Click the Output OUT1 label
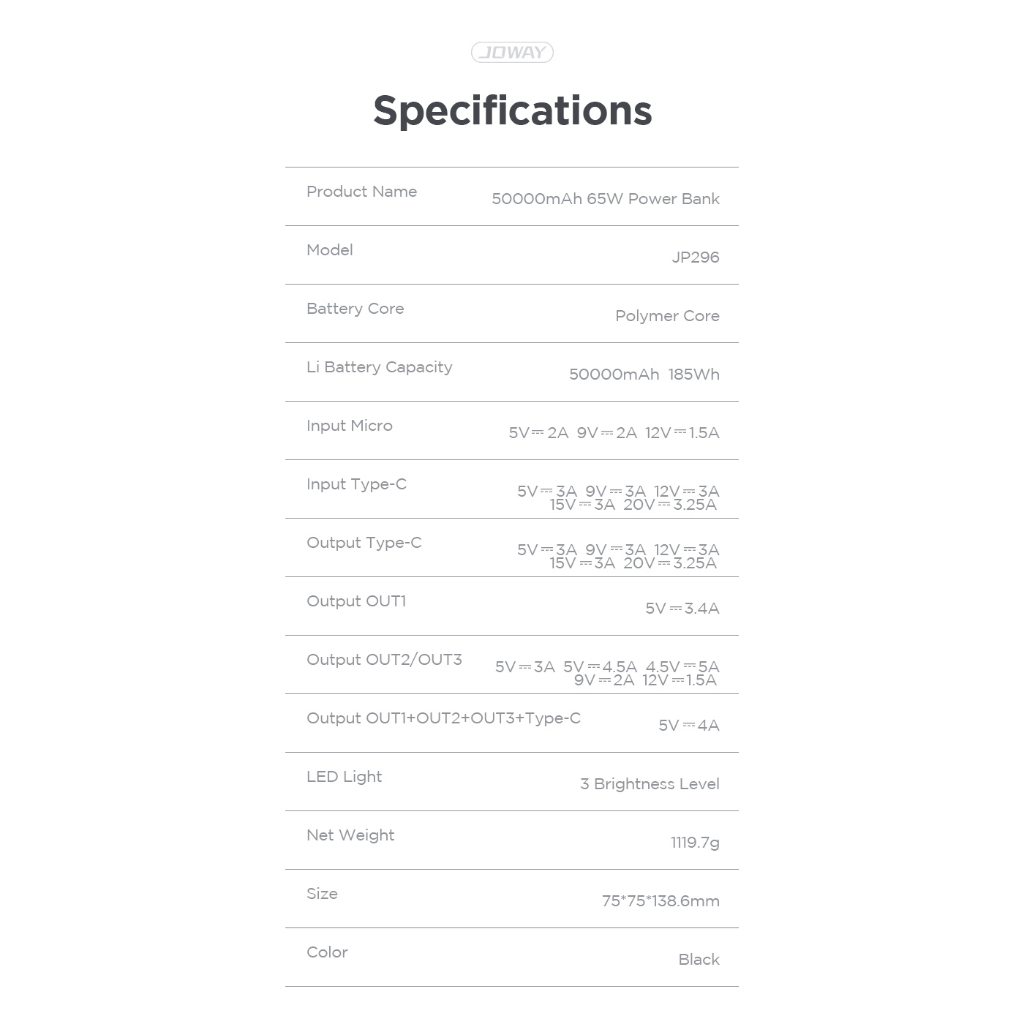Viewport: 1024px width, 1024px height. 356,601
